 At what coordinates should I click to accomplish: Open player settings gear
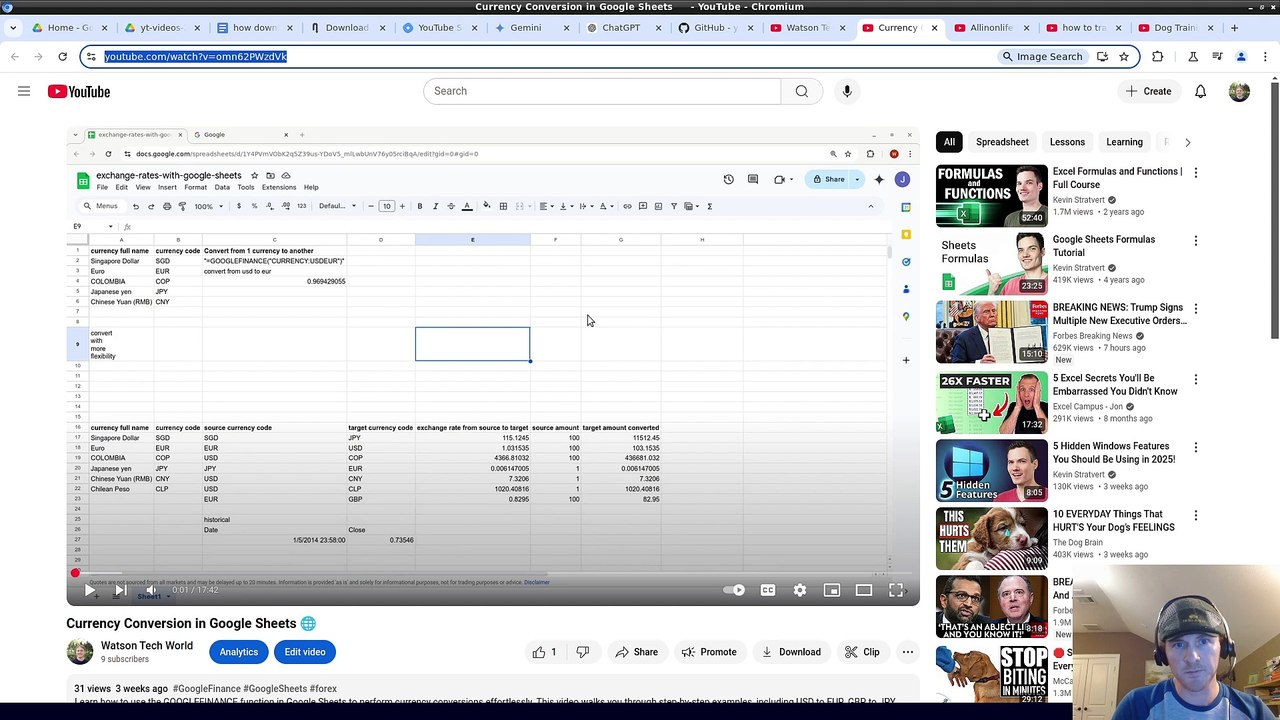click(x=800, y=590)
